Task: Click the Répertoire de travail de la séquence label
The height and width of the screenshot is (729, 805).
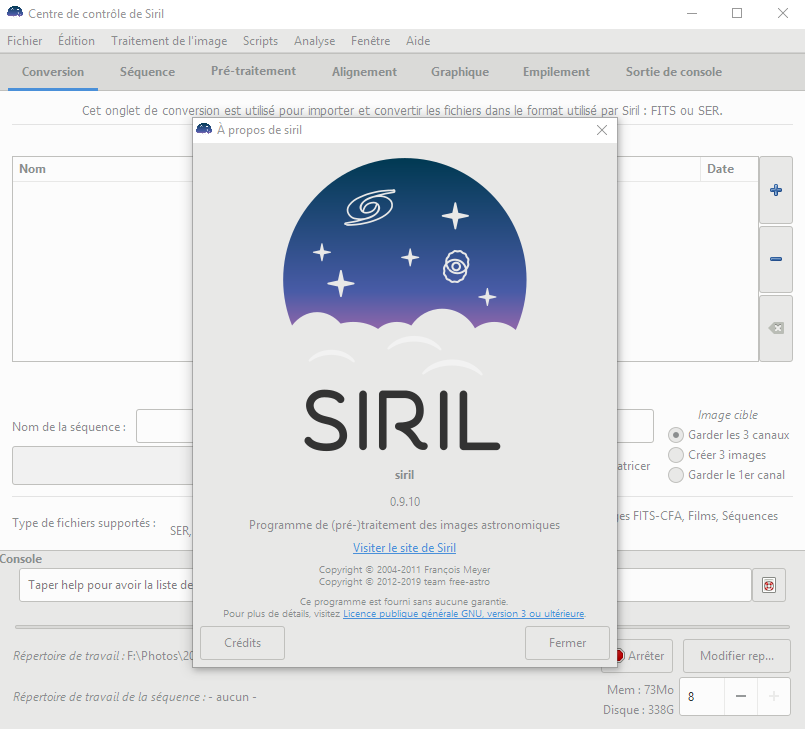Action: pos(109,697)
